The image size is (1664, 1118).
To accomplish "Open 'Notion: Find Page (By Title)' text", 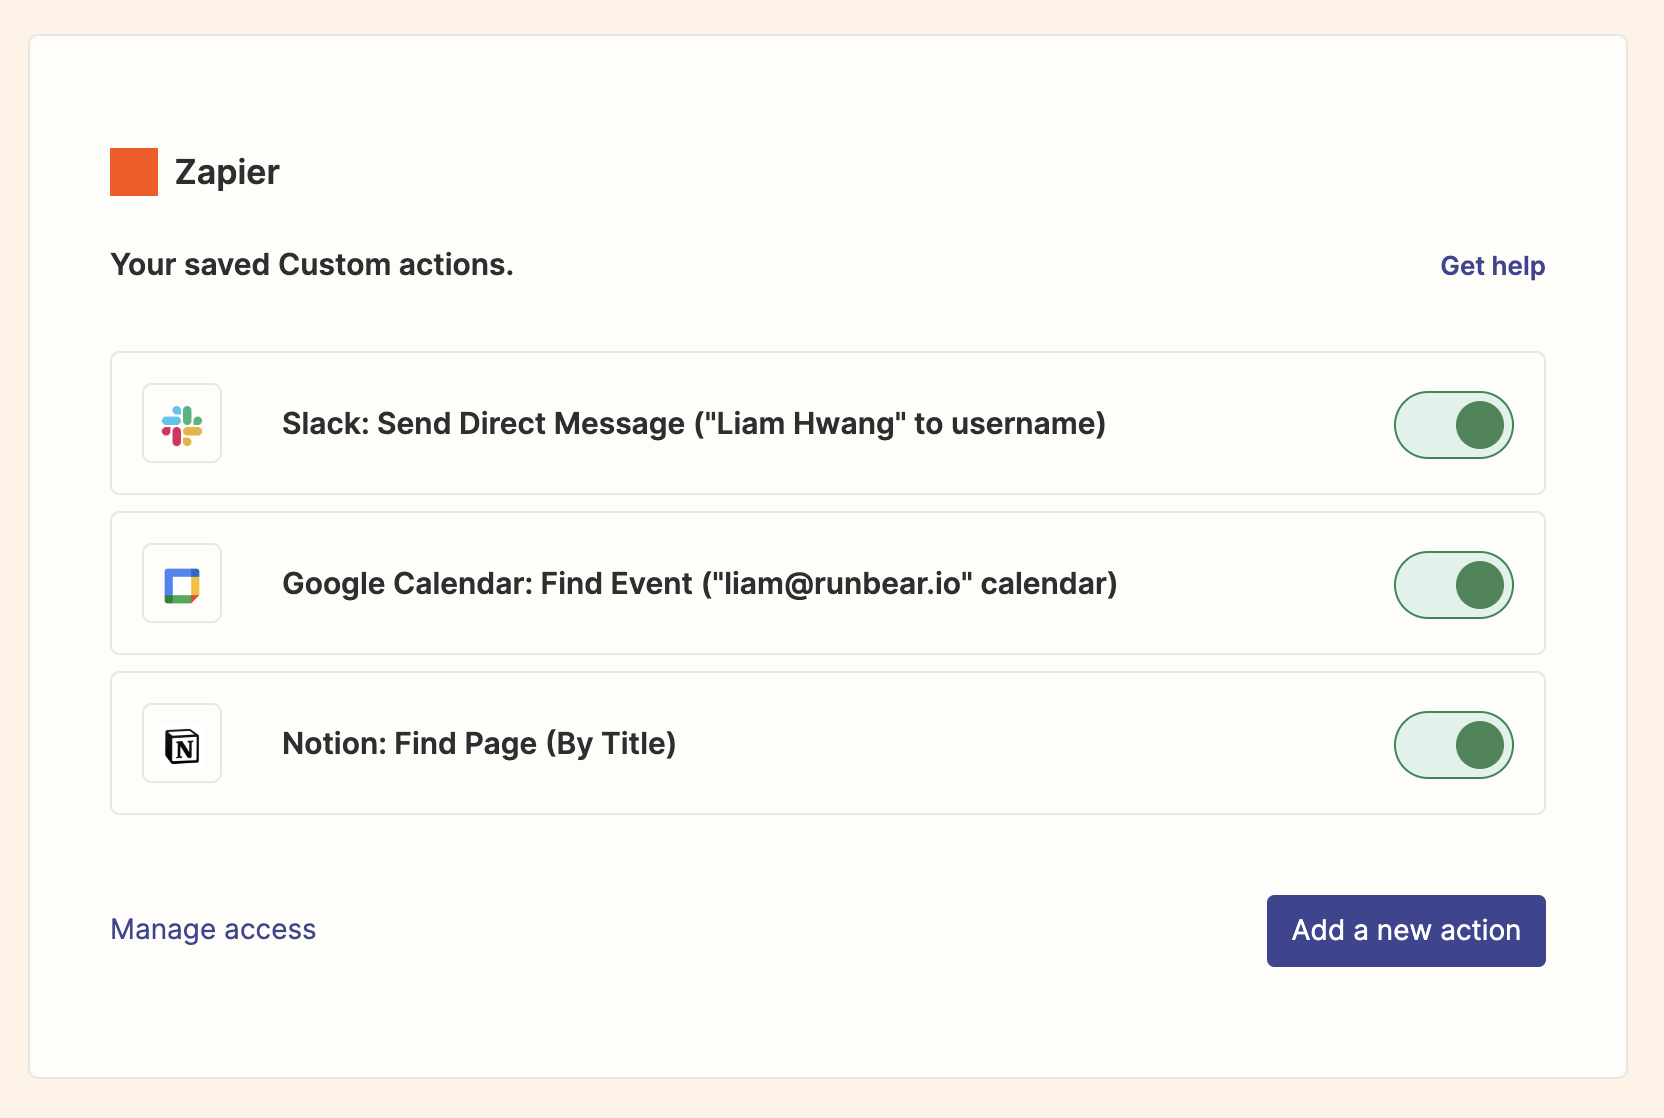I will point(479,744).
